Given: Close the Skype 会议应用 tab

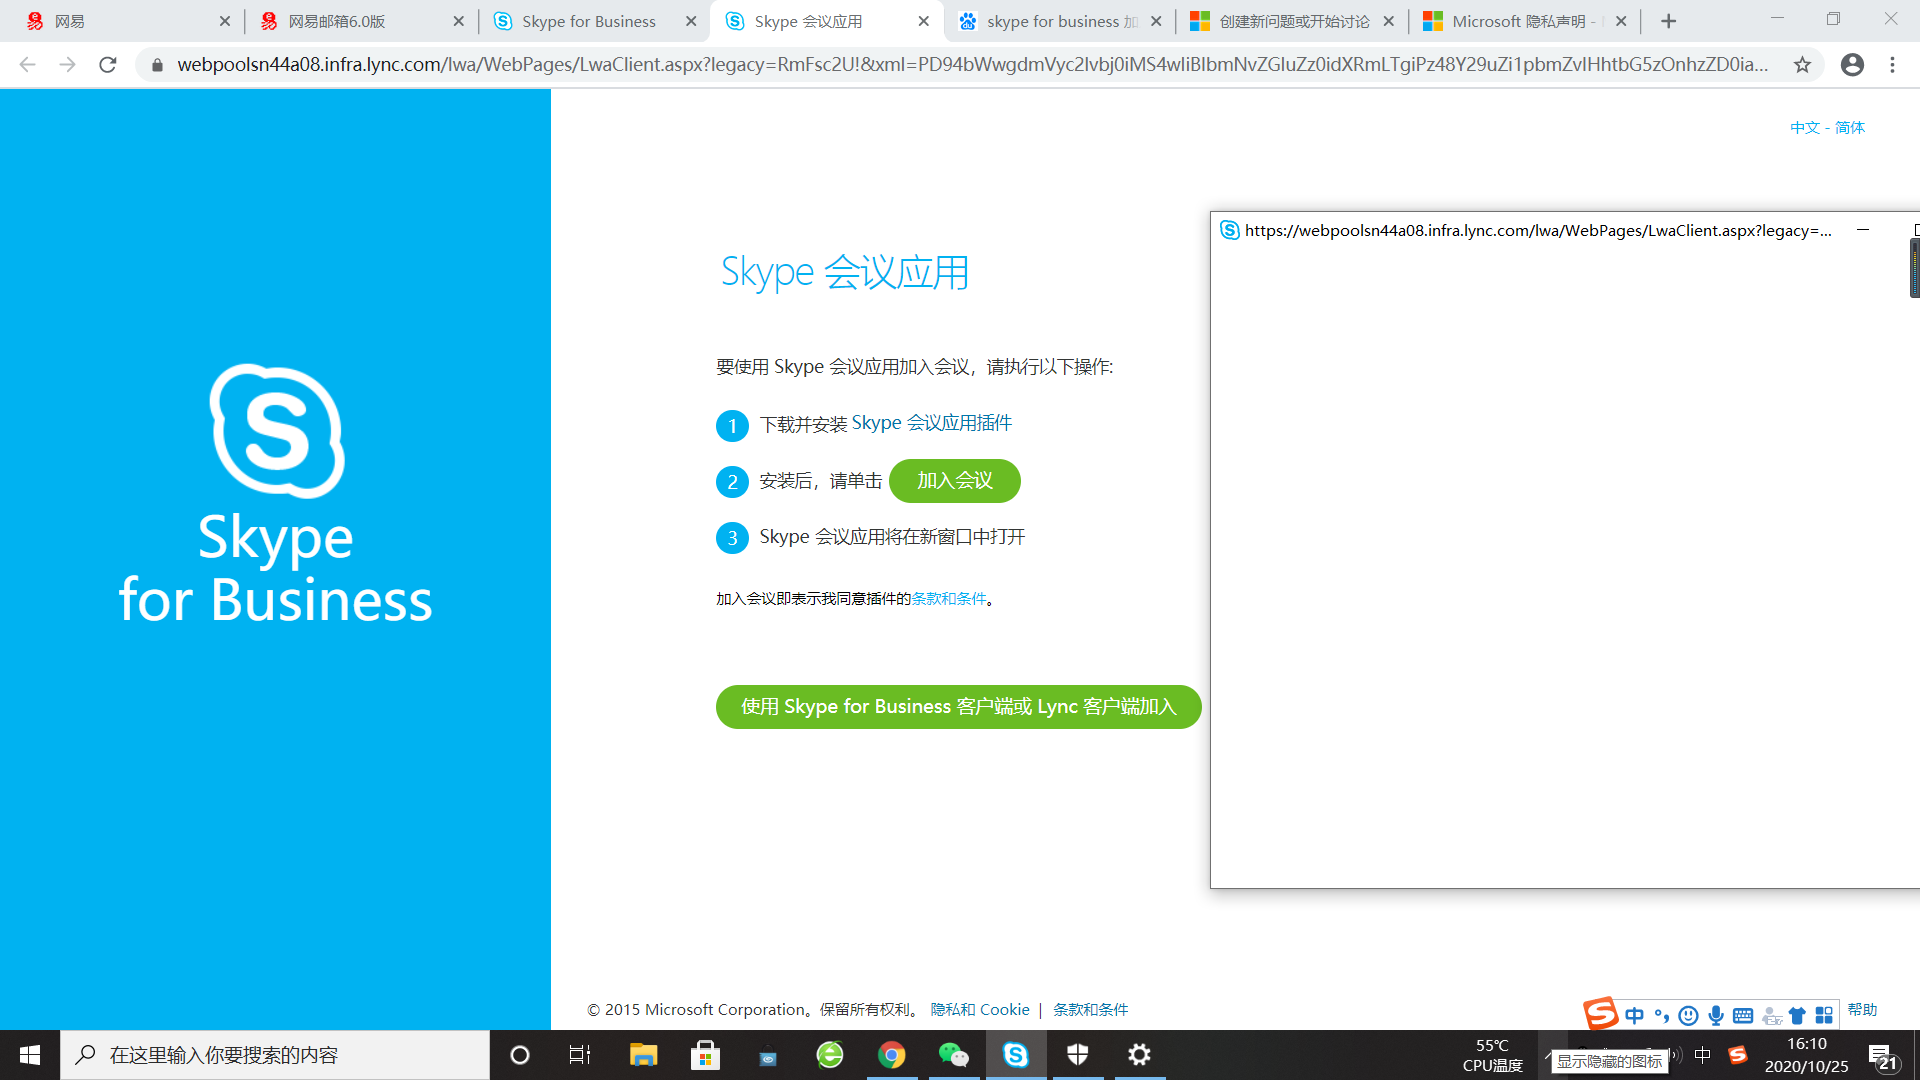Looking at the screenshot, I should [x=923, y=21].
